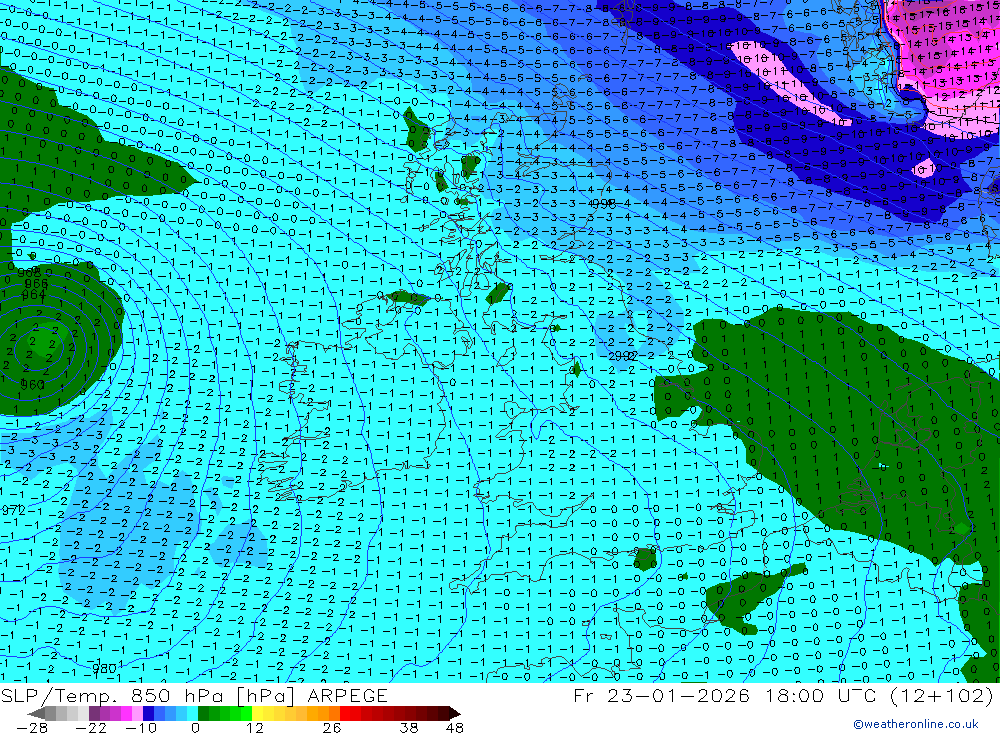Click the 18:00 UTC time label

823,695
